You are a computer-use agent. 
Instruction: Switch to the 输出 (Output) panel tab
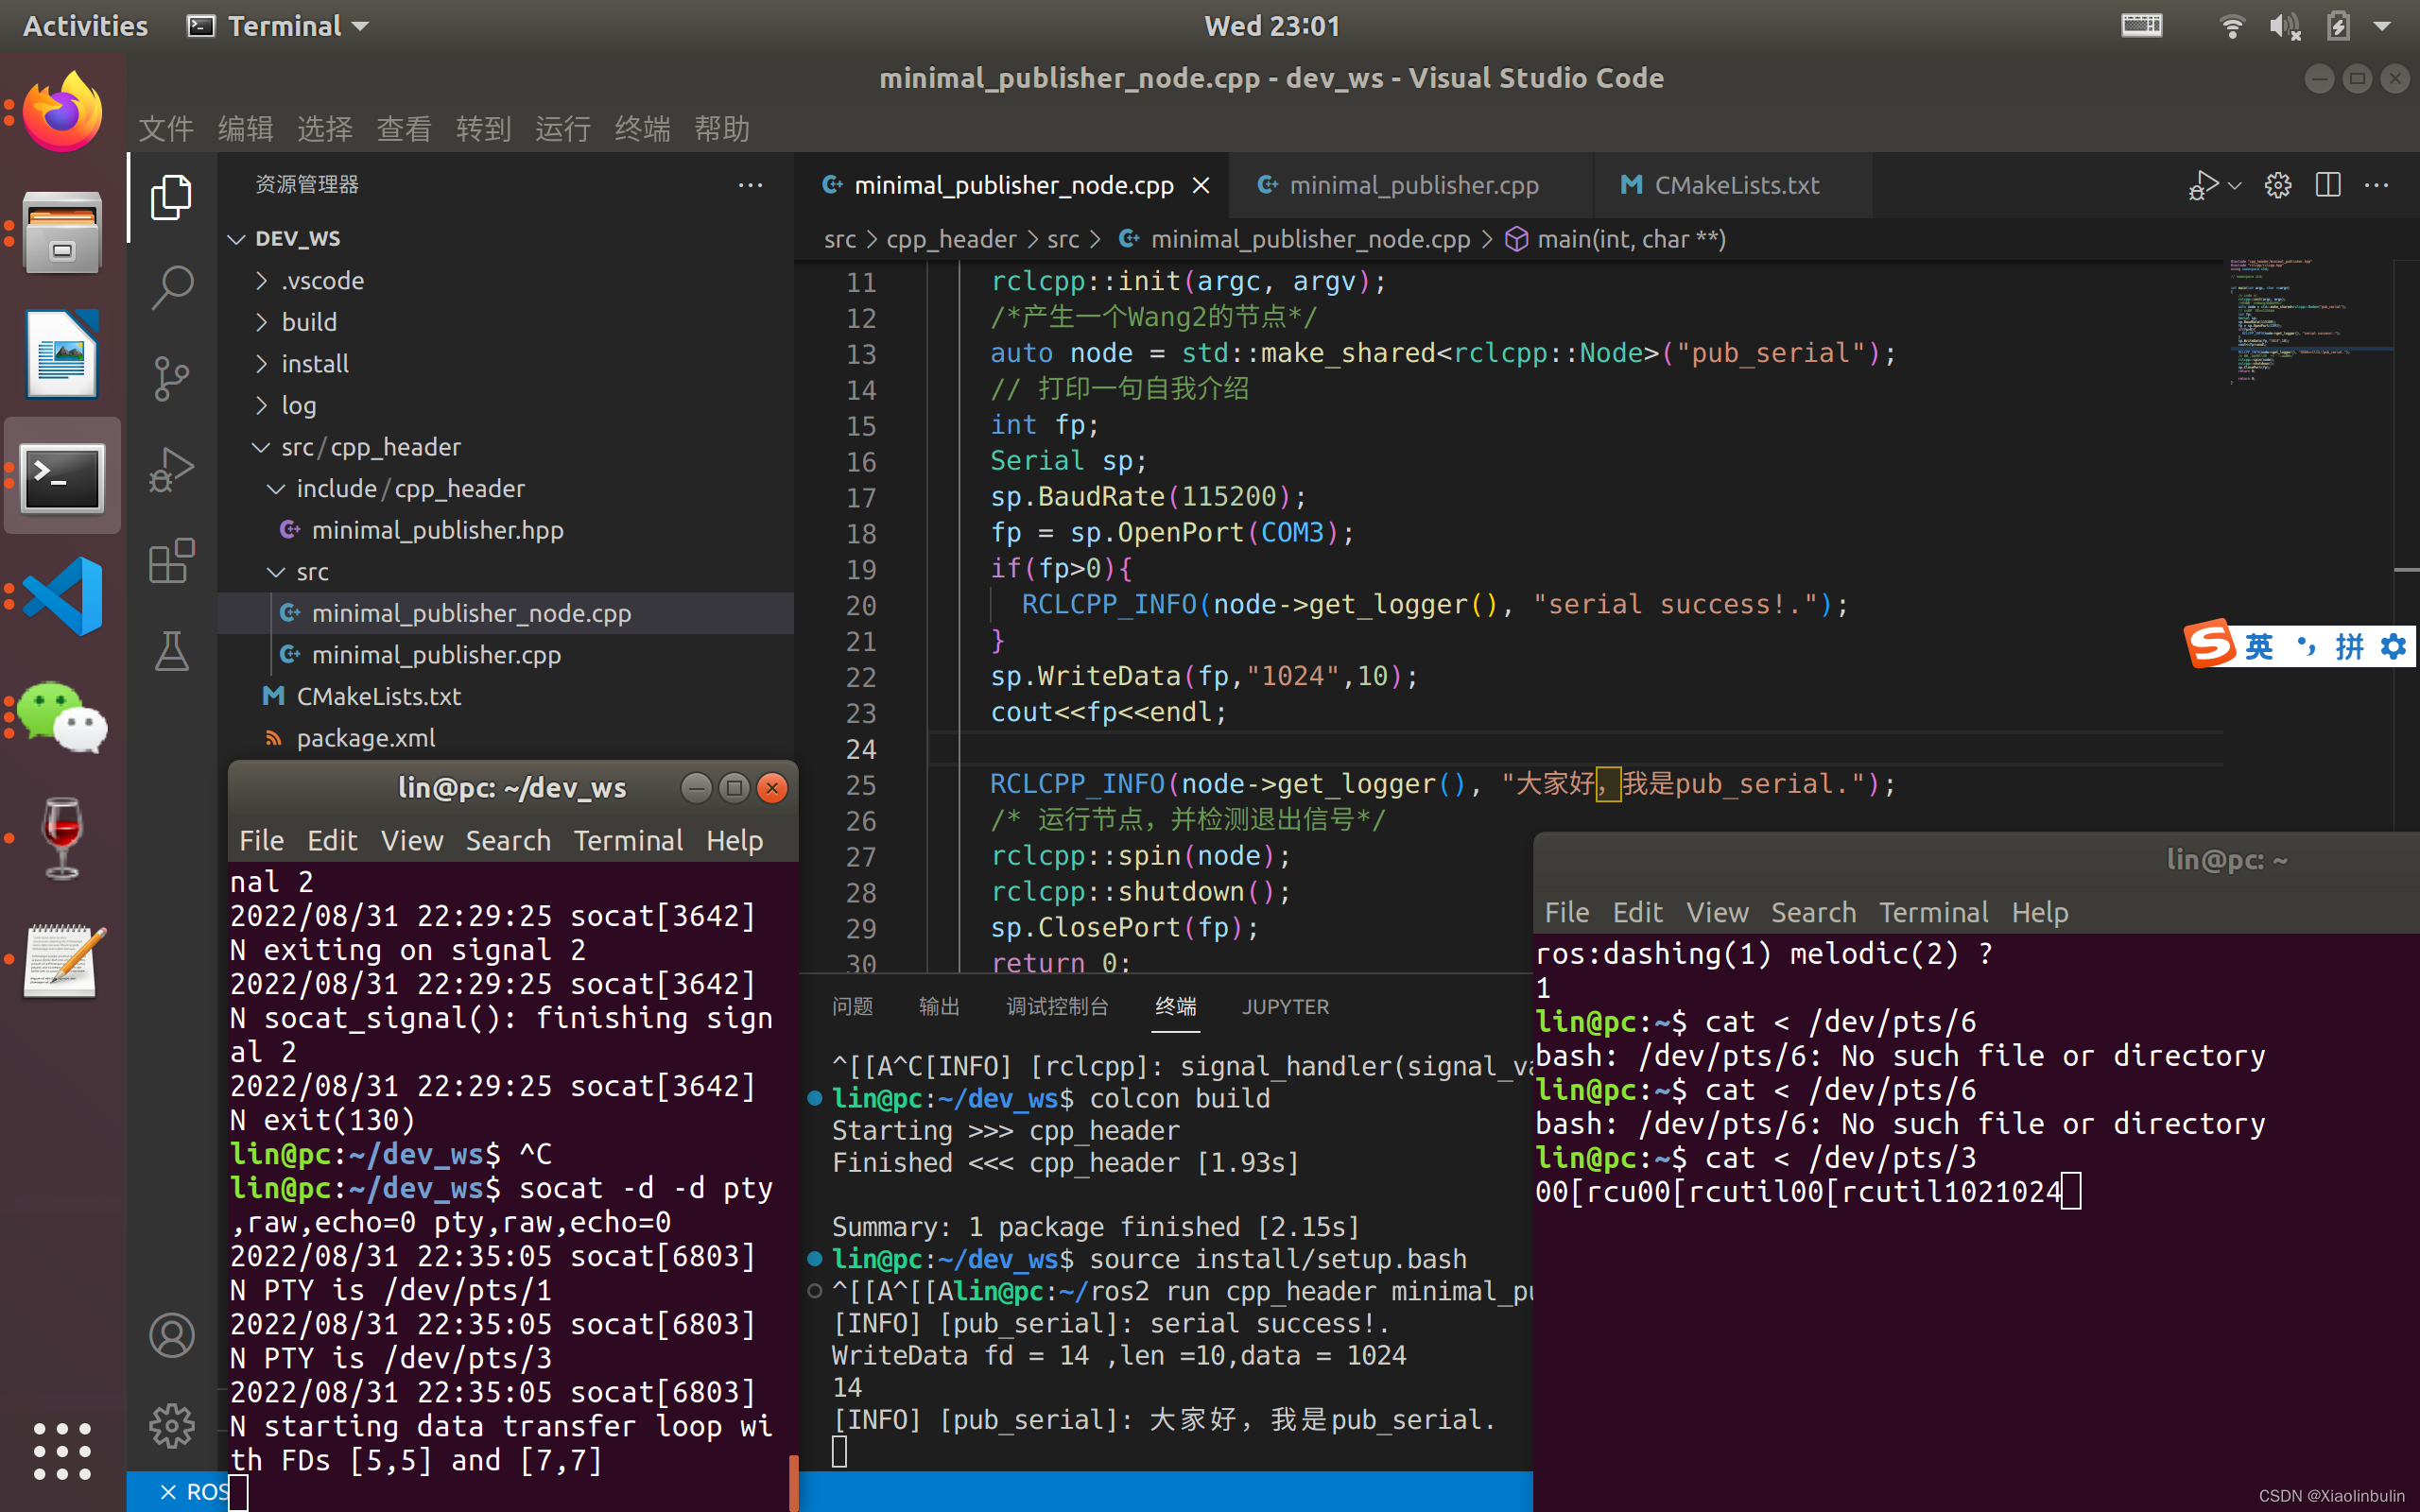939,1007
